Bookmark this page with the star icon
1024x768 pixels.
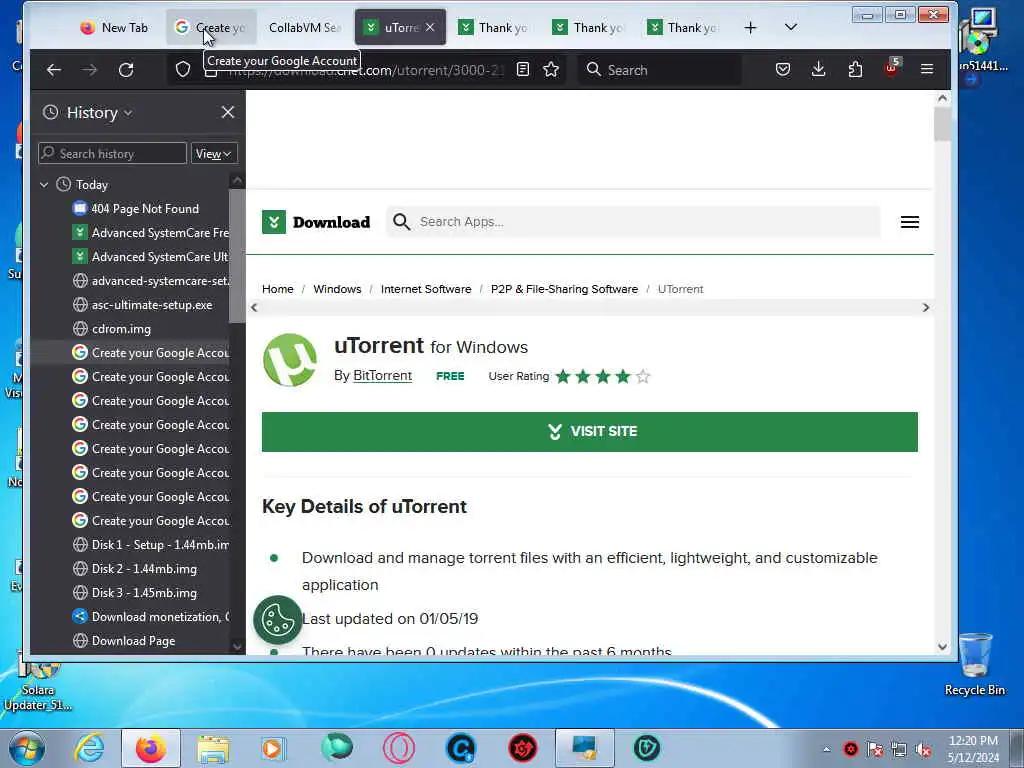tap(551, 69)
